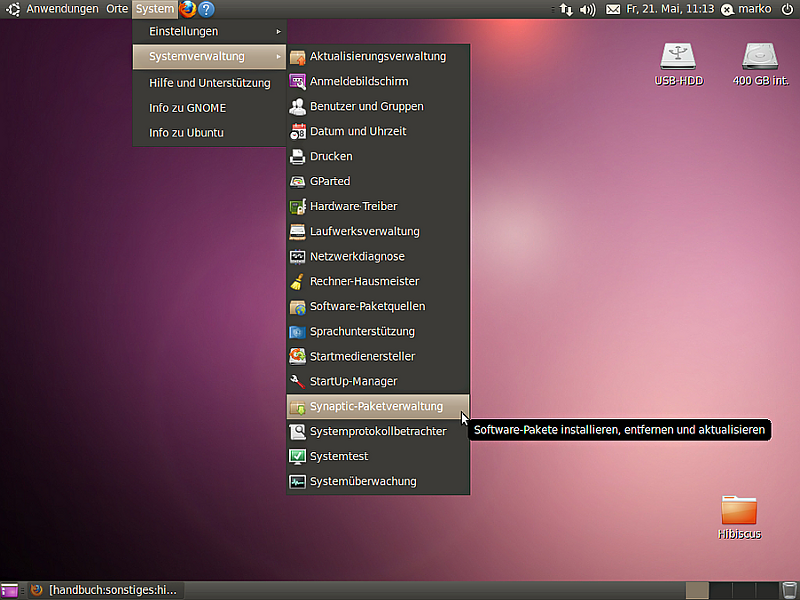The height and width of the screenshot is (600, 800).
Task: Open the mail envelope indicator
Action: pos(613,9)
